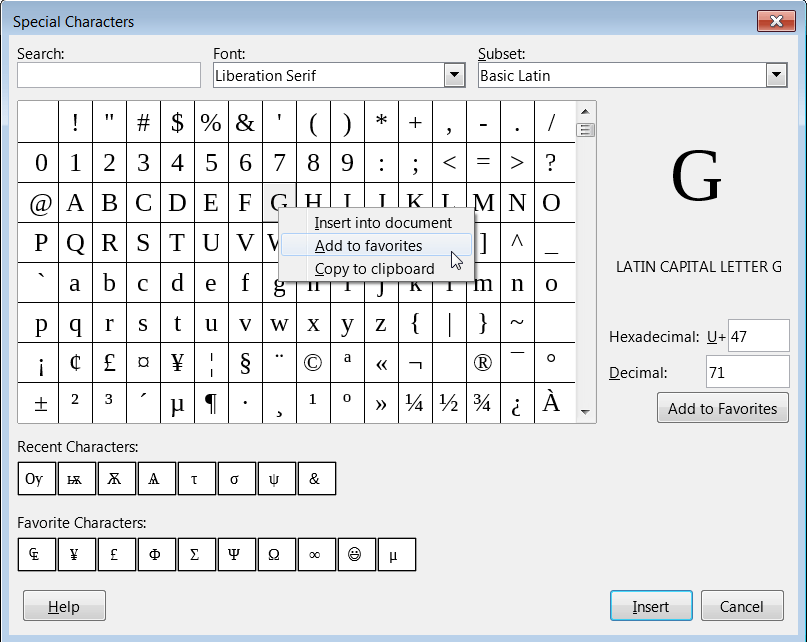Choose Insert into document from context menu
Viewport: 807px width, 642px height.
point(376,222)
